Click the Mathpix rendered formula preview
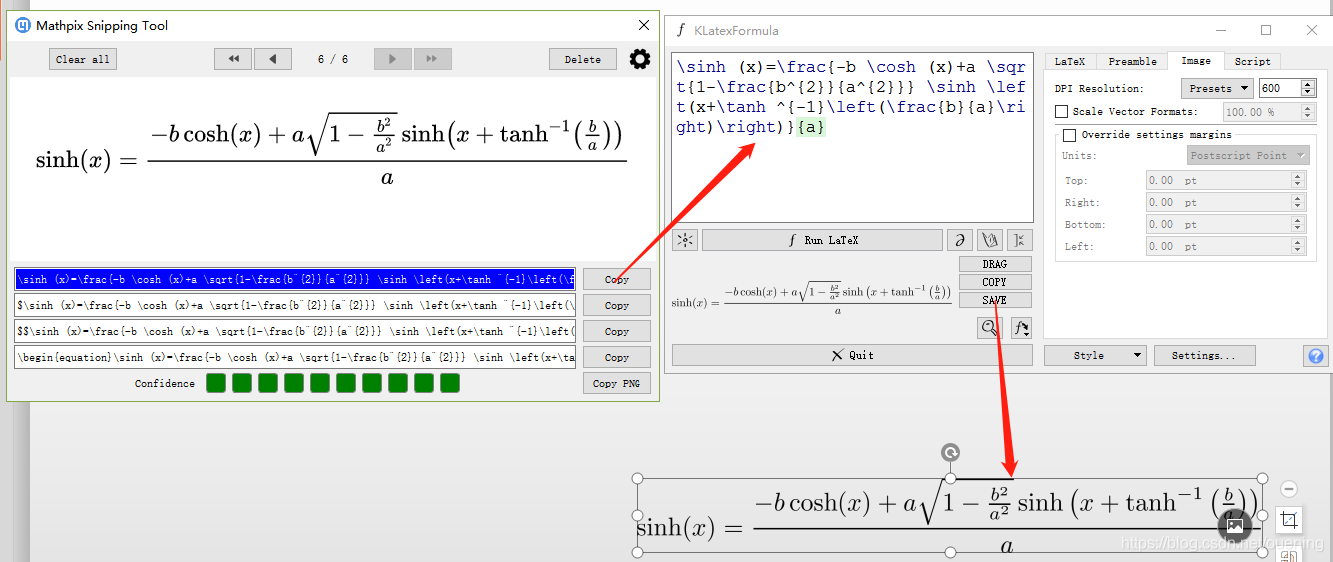 pos(331,148)
